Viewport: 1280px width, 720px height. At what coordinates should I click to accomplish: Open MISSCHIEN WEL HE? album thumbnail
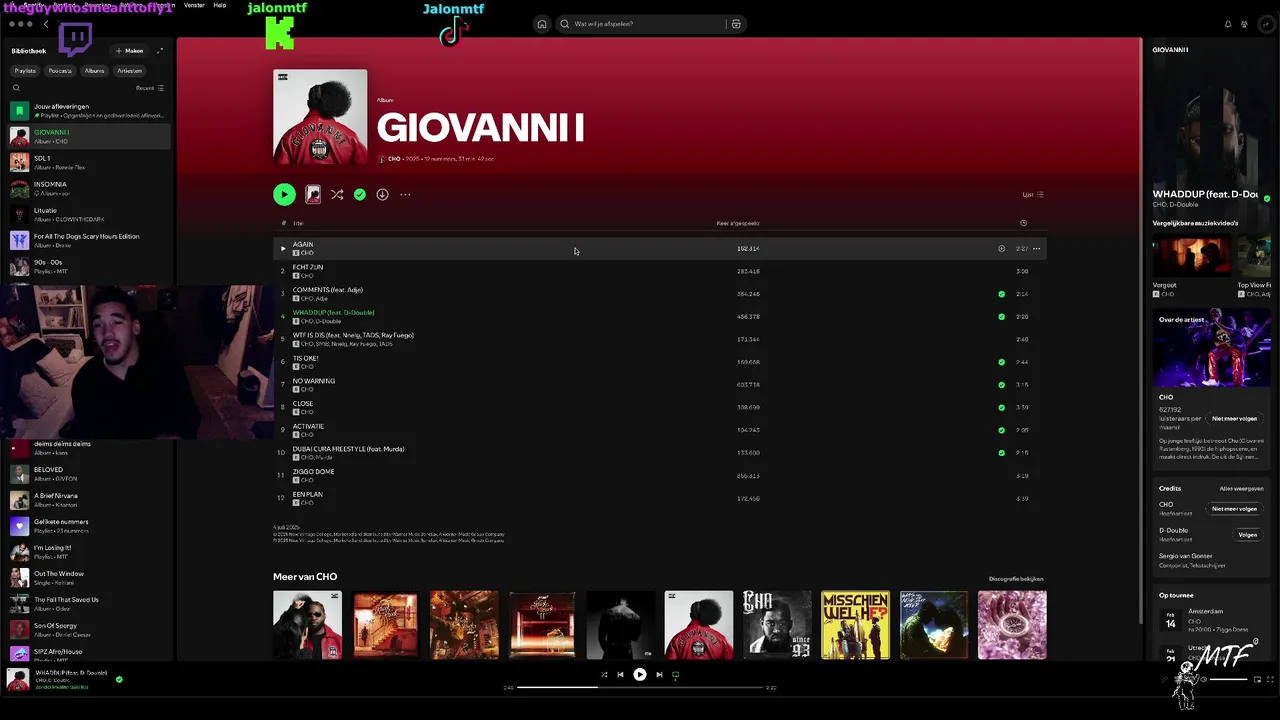point(855,625)
